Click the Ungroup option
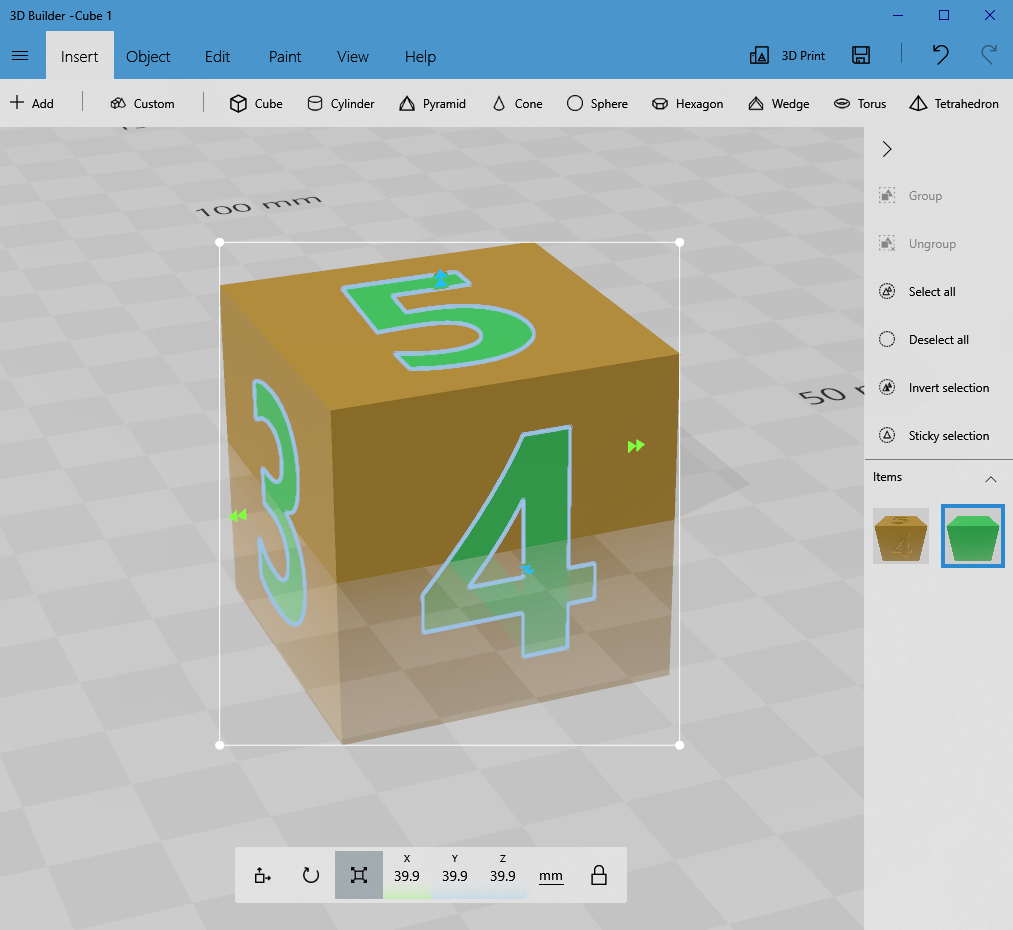This screenshot has height=930, width=1013. tap(917, 243)
